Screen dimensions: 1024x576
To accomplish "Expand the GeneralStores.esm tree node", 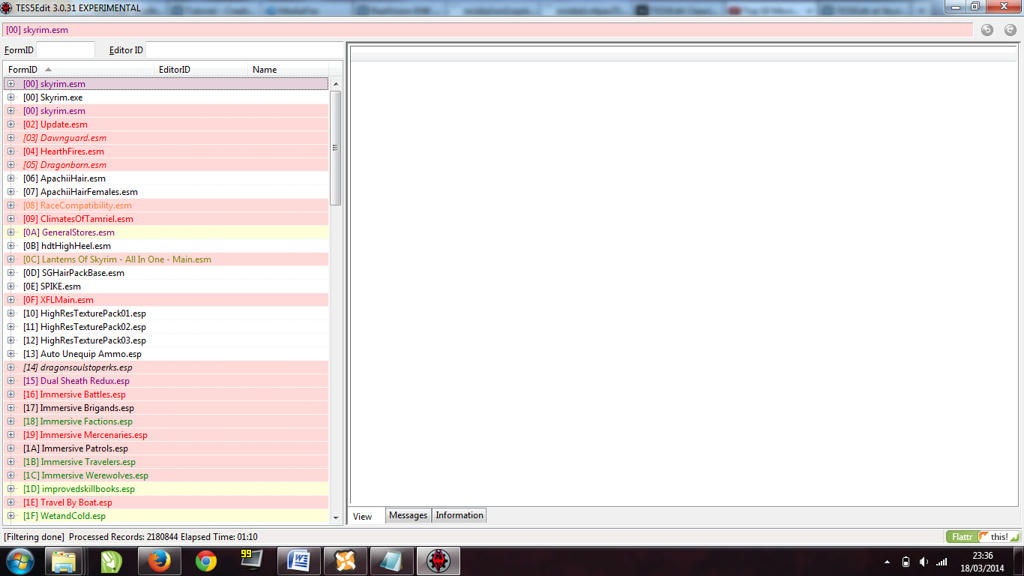I will [x=11, y=232].
